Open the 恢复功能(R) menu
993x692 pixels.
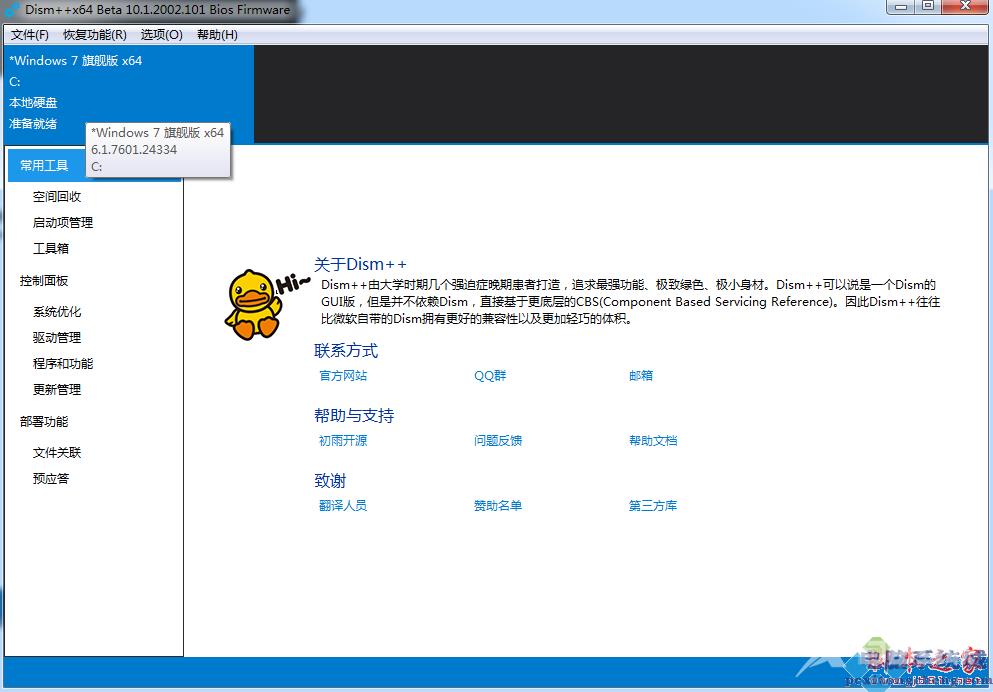click(95, 34)
